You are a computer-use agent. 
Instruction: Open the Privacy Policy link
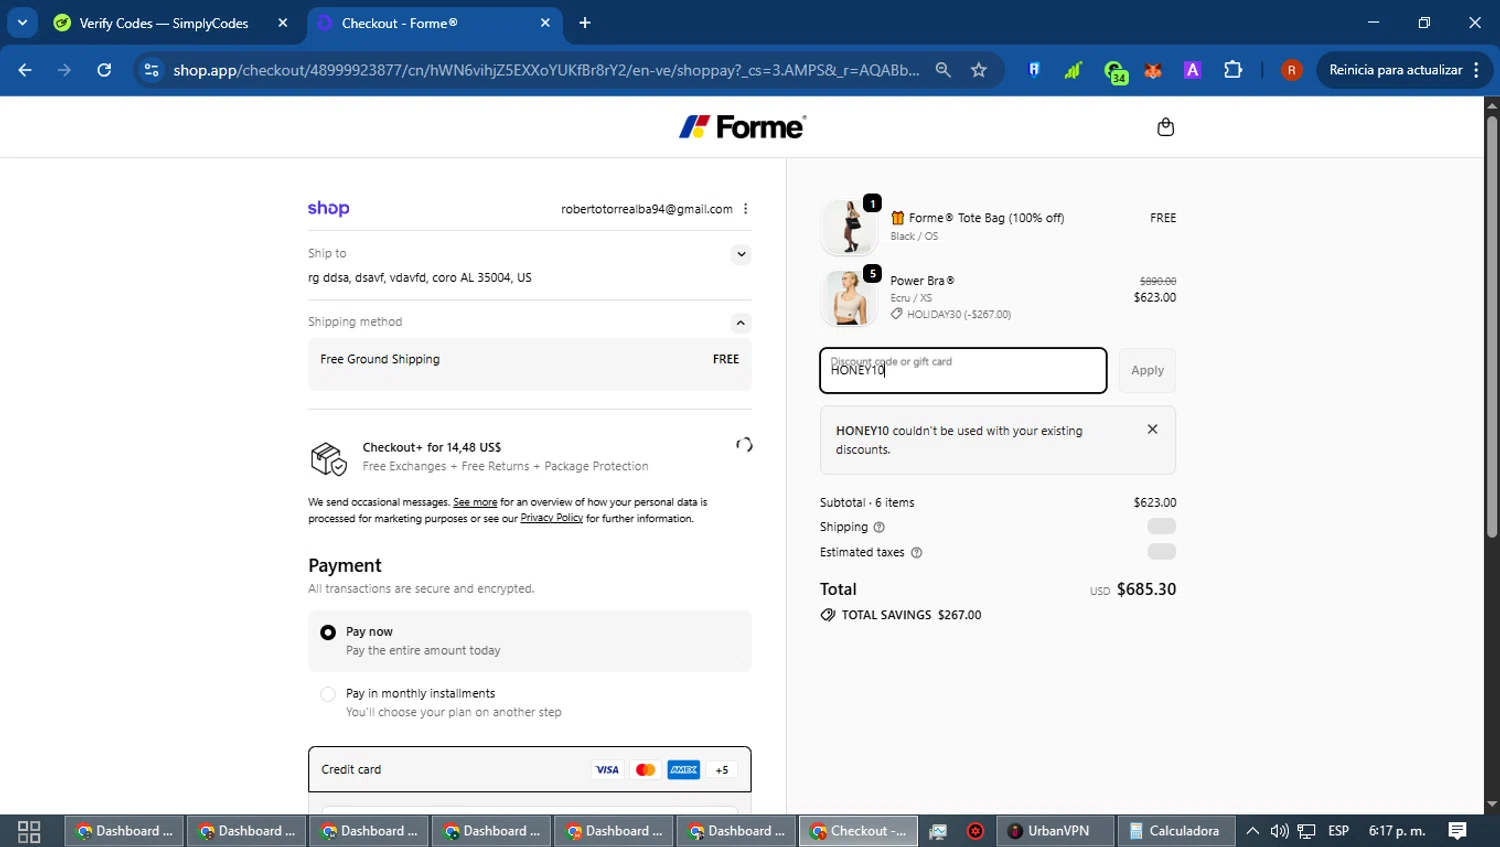pyautogui.click(x=551, y=518)
